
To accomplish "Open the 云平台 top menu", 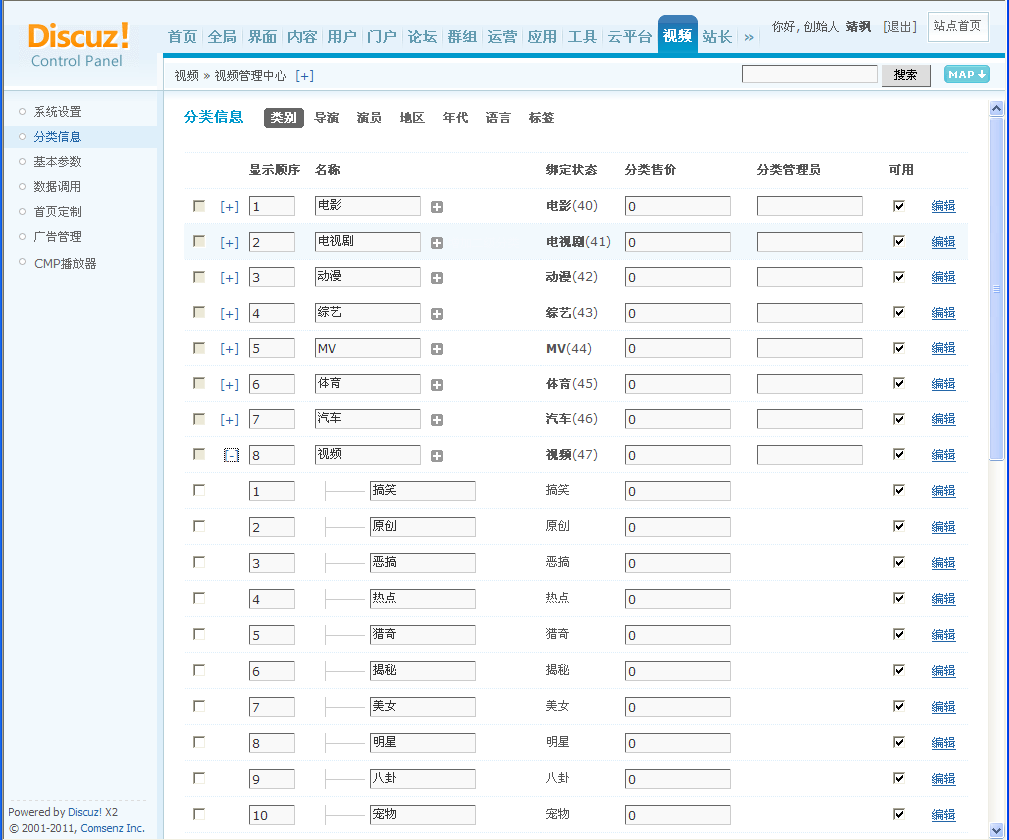I will [x=629, y=37].
